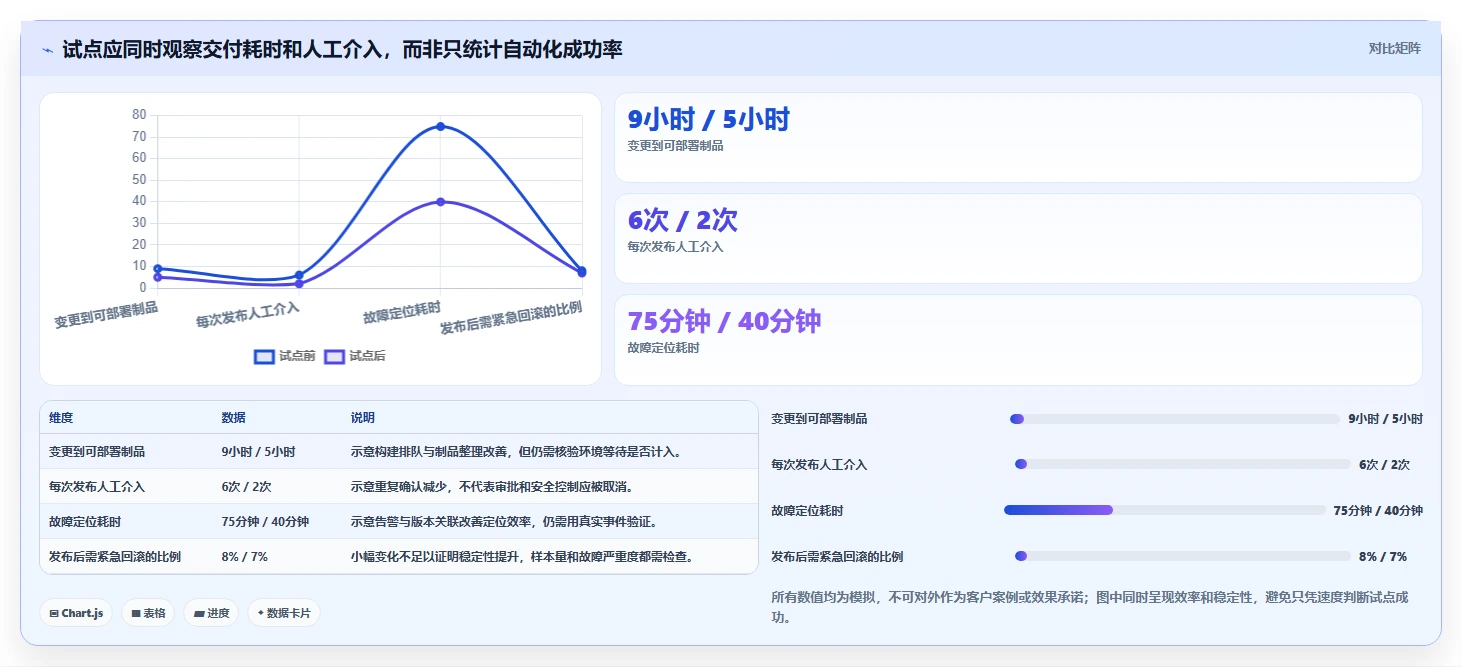The width and height of the screenshot is (1462, 667).
Task: Click the 说明 column header
Action: coord(363,418)
